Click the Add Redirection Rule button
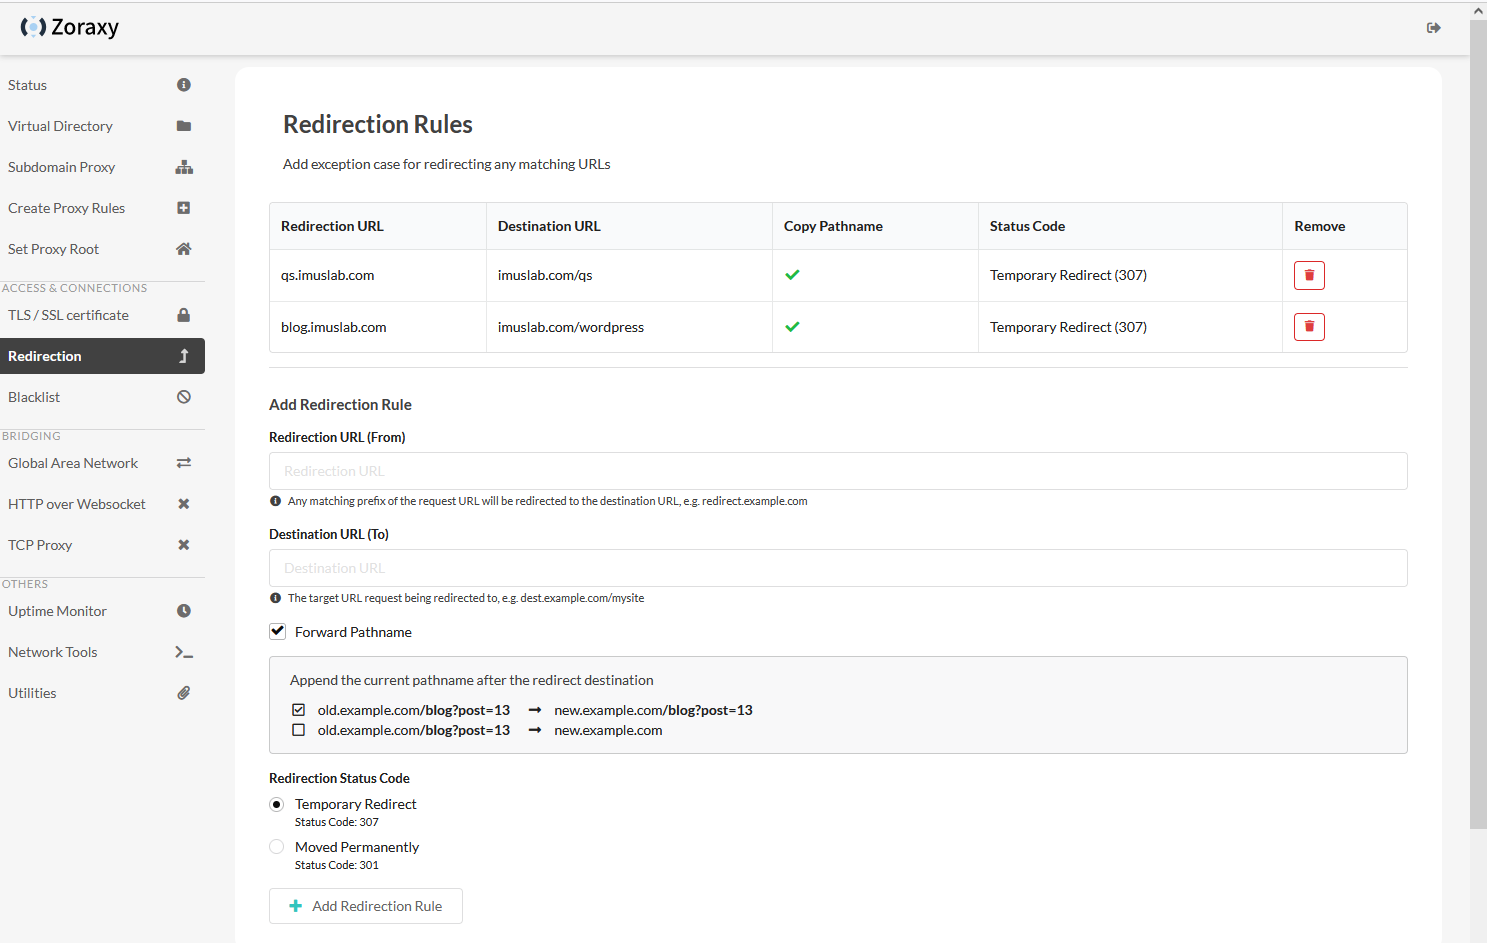Image resolution: width=1487 pixels, height=943 pixels. 366,906
